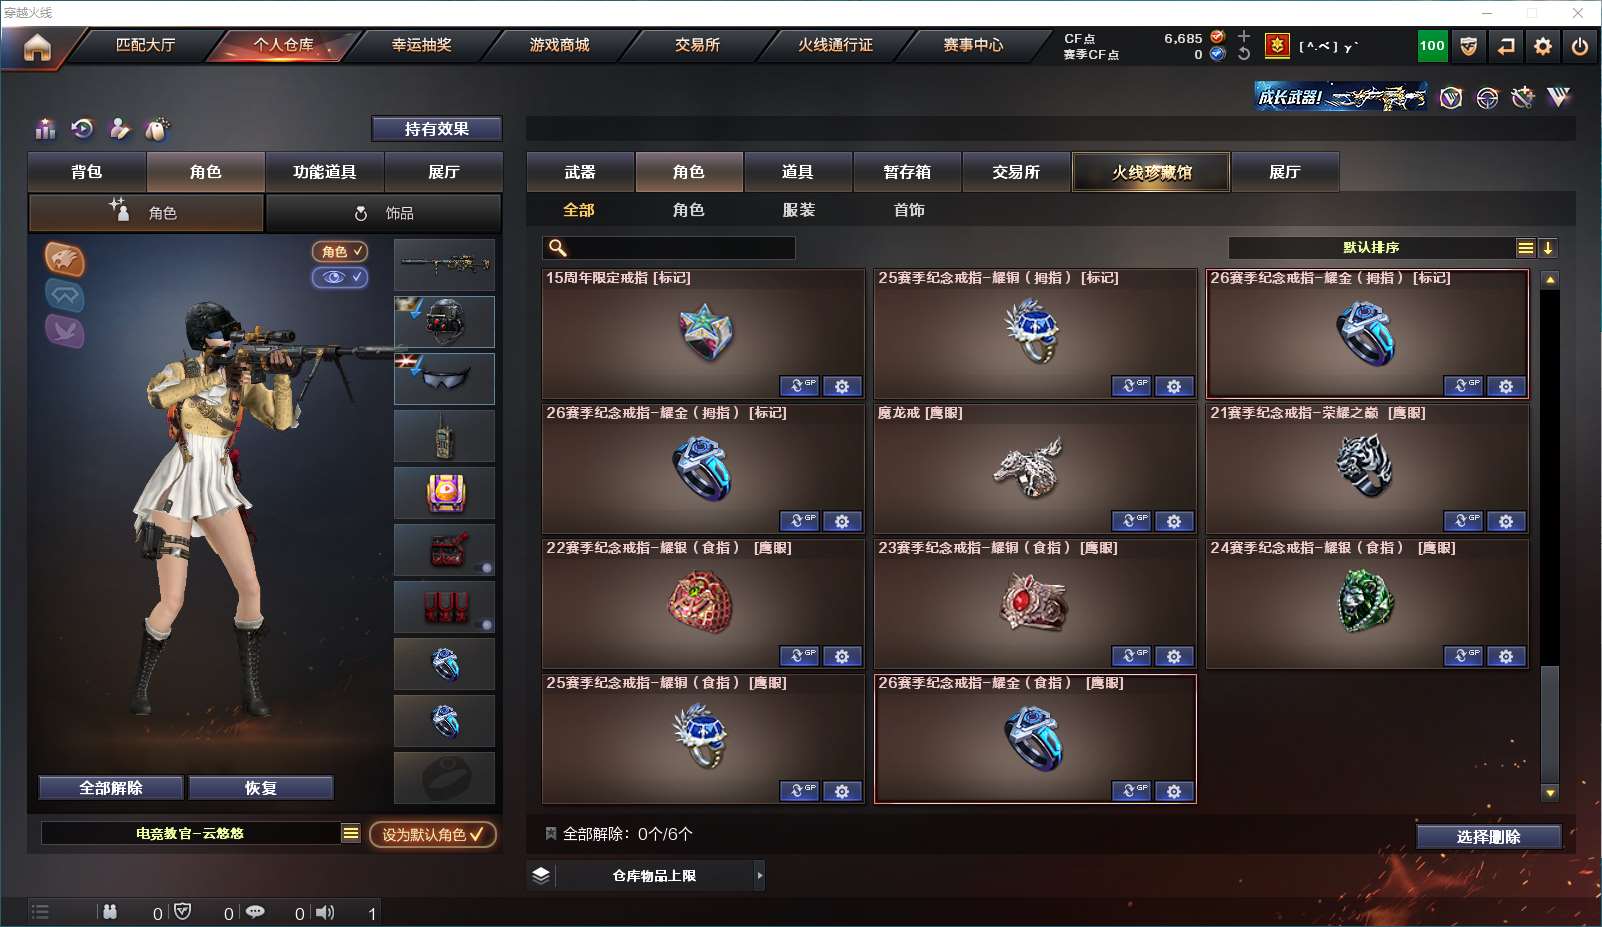Toggle the eye visibility pill above the character

pyautogui.click(x=340, y=277)
